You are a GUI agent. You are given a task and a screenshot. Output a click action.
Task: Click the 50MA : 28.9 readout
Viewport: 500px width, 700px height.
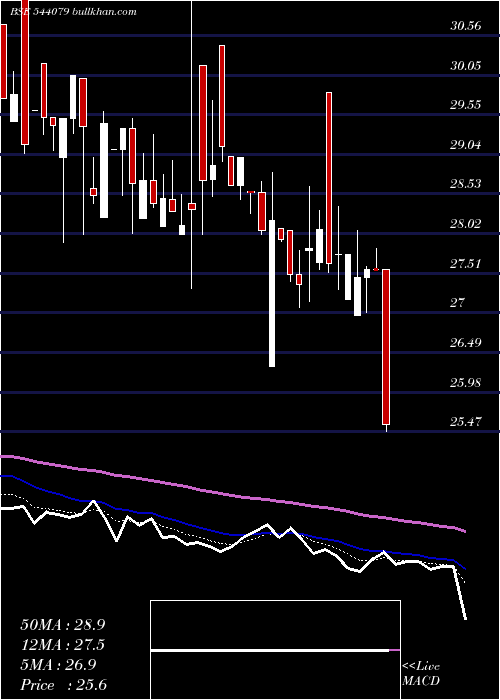point(63,624)
